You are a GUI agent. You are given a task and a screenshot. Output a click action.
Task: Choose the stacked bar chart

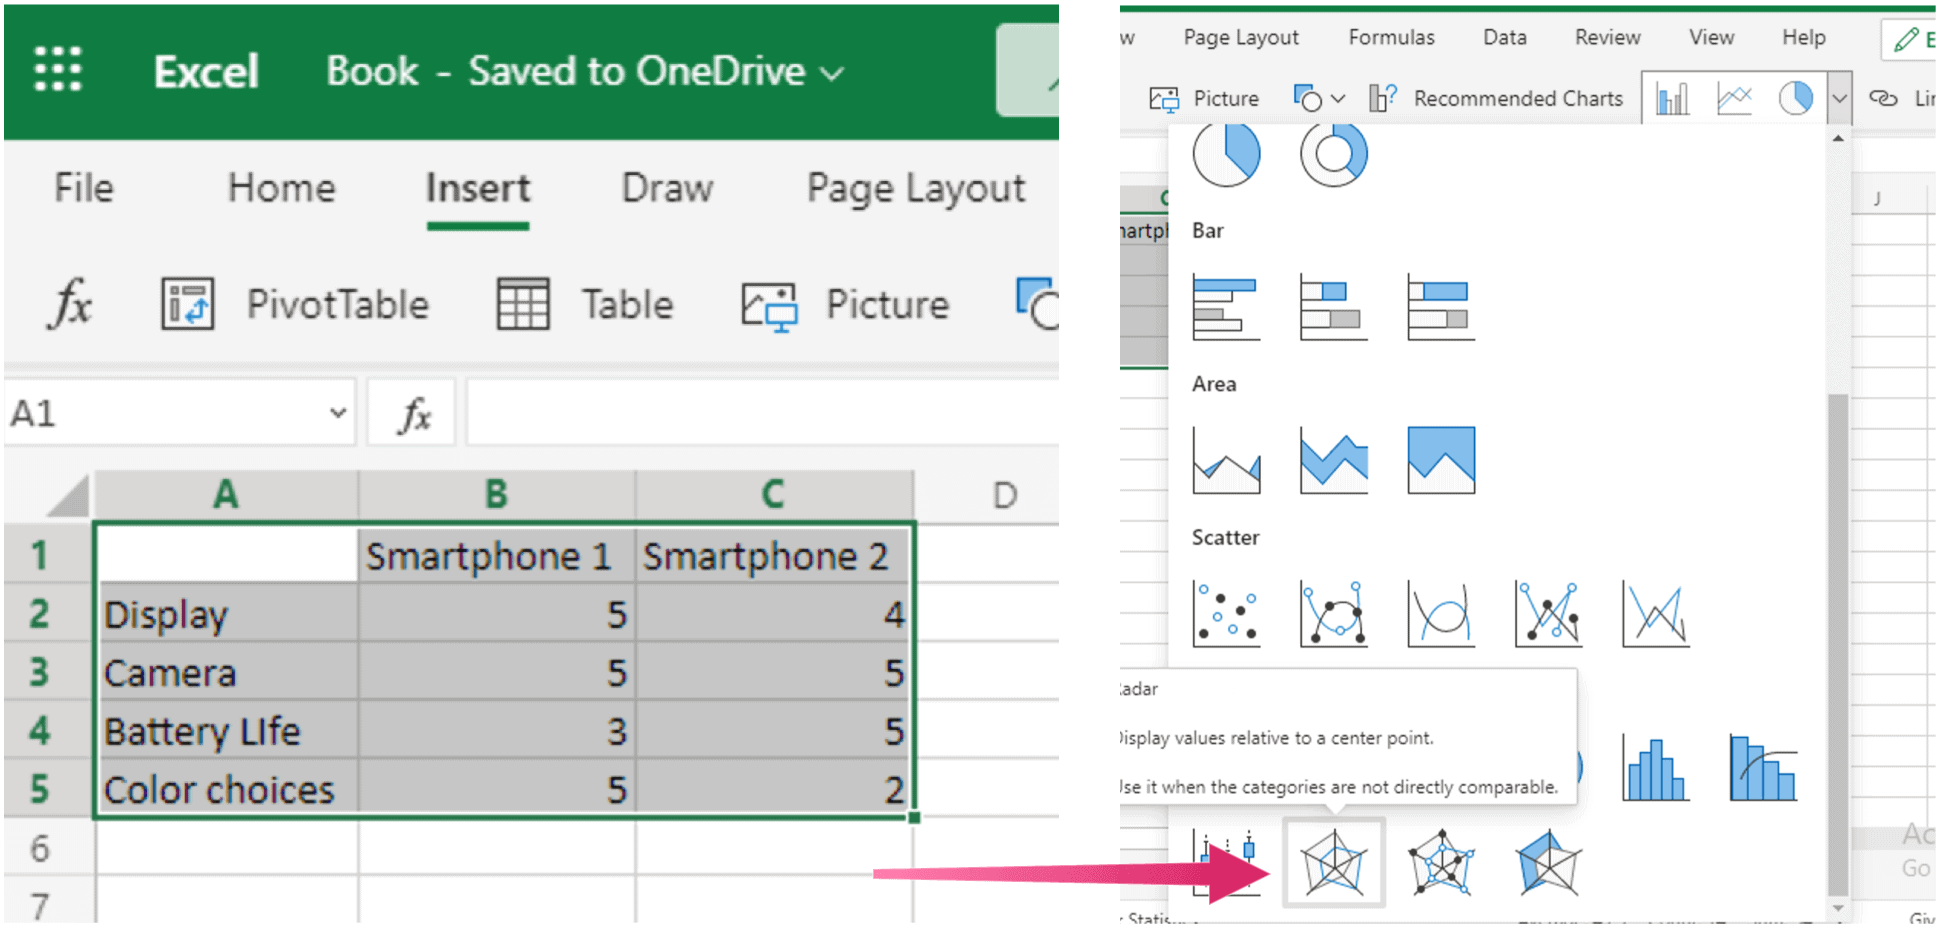1333,307
